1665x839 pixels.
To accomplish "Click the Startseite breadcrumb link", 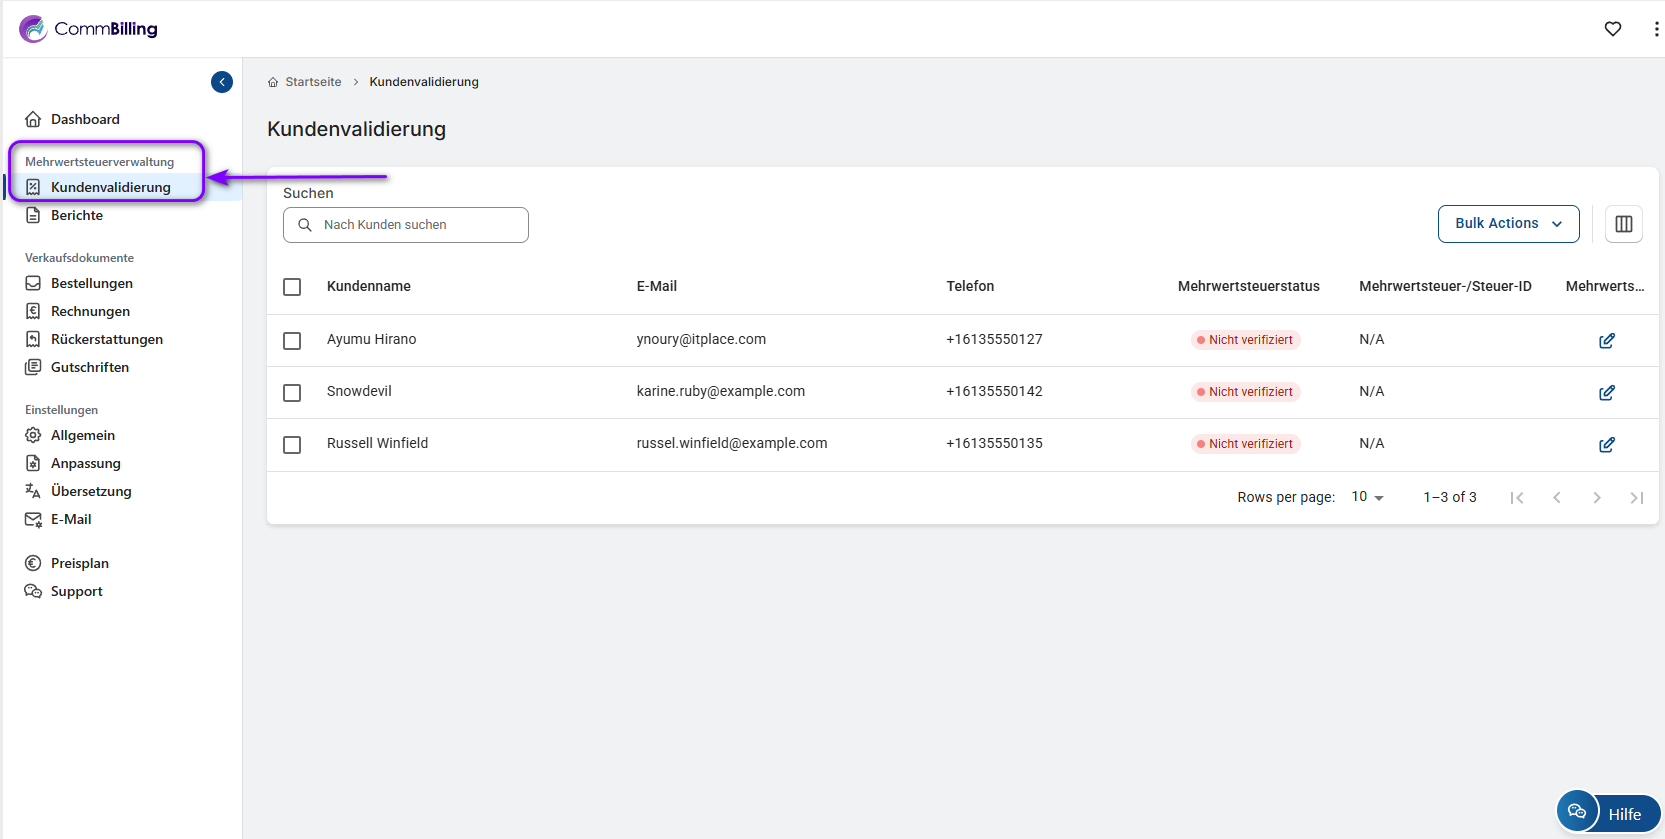I will [x=312, y=82].
